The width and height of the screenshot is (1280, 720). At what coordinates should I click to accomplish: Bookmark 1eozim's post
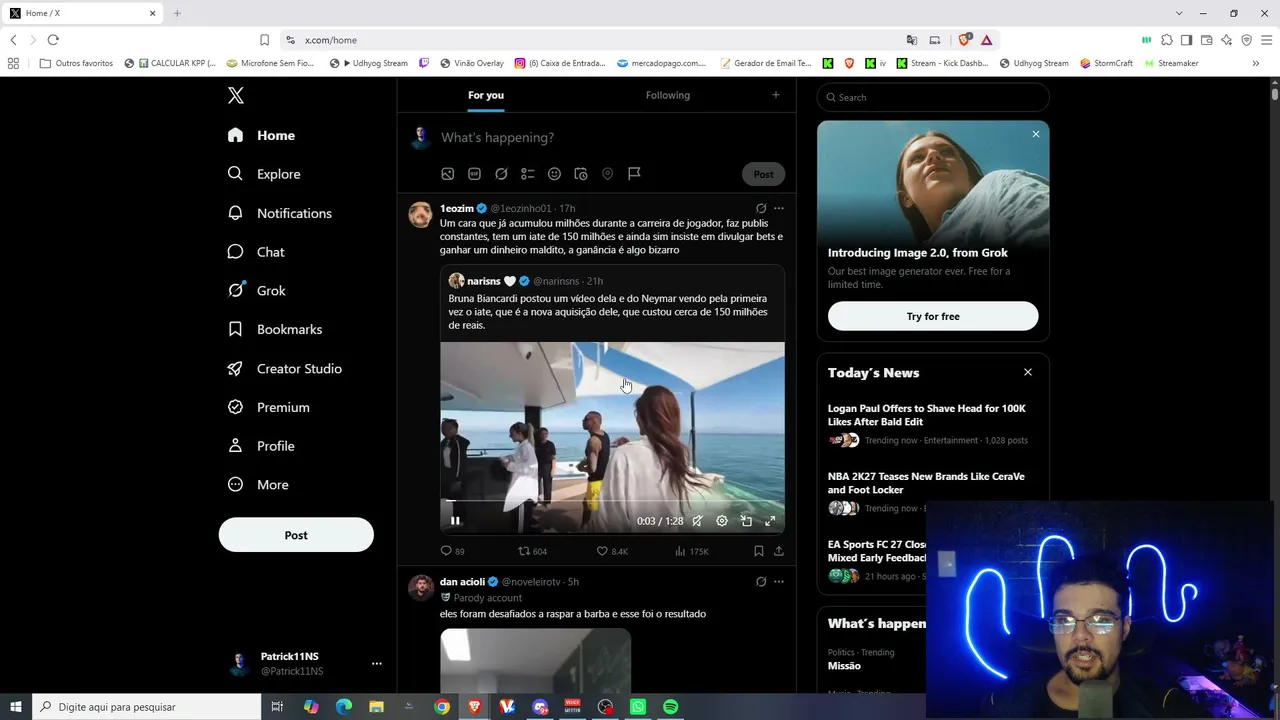point(759,551)
